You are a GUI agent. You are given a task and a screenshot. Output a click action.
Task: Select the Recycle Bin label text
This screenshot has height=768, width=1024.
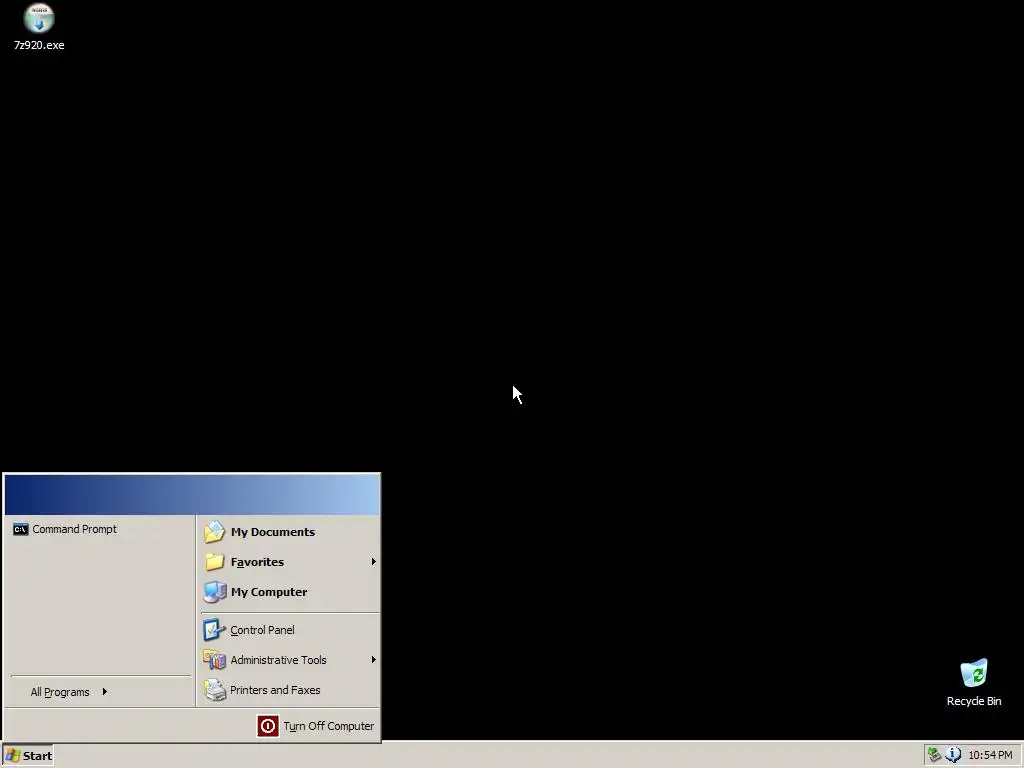coord(974,701)
